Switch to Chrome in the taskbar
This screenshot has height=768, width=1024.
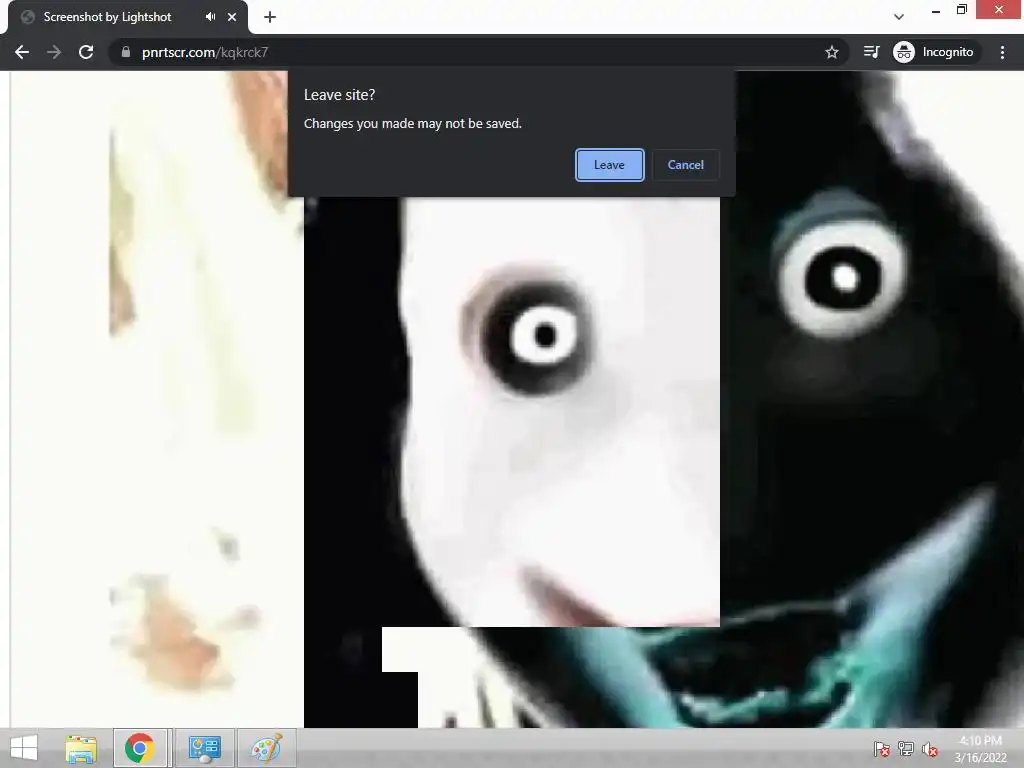(x=140, y=748)
